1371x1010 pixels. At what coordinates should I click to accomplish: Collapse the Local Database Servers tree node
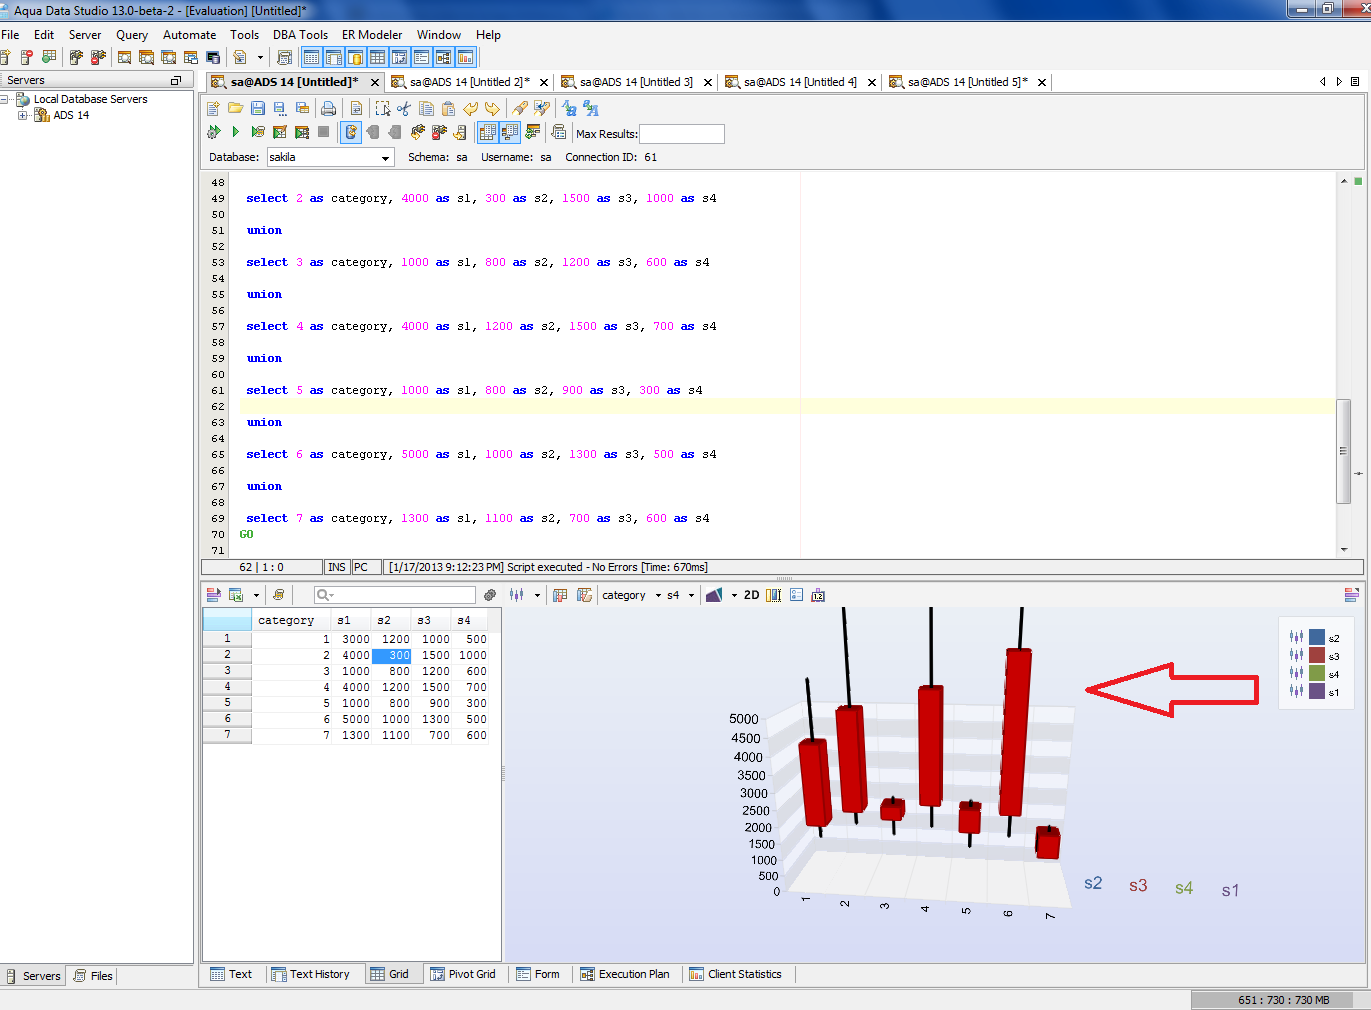(5, 99)
